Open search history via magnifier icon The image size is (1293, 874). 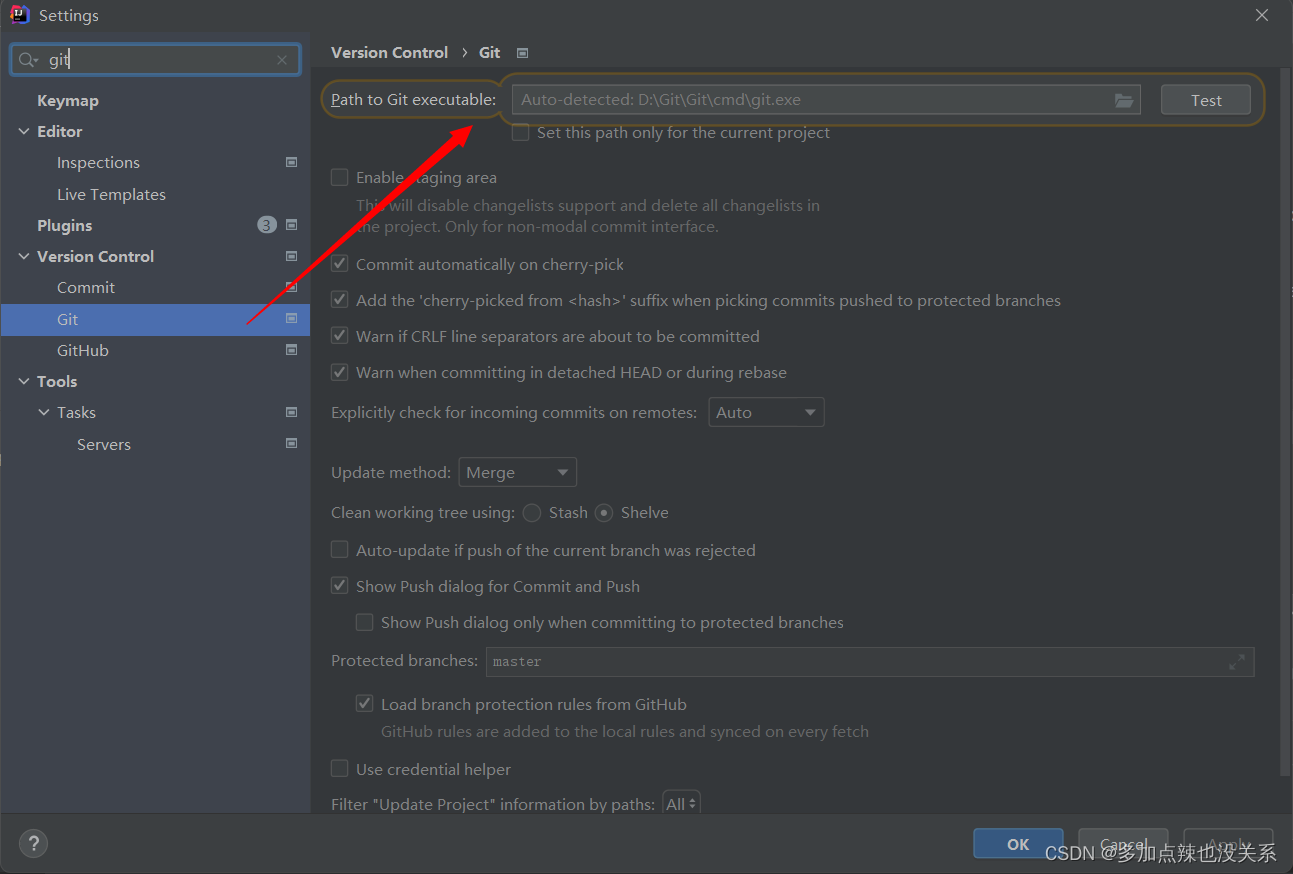tap(29, 60)
